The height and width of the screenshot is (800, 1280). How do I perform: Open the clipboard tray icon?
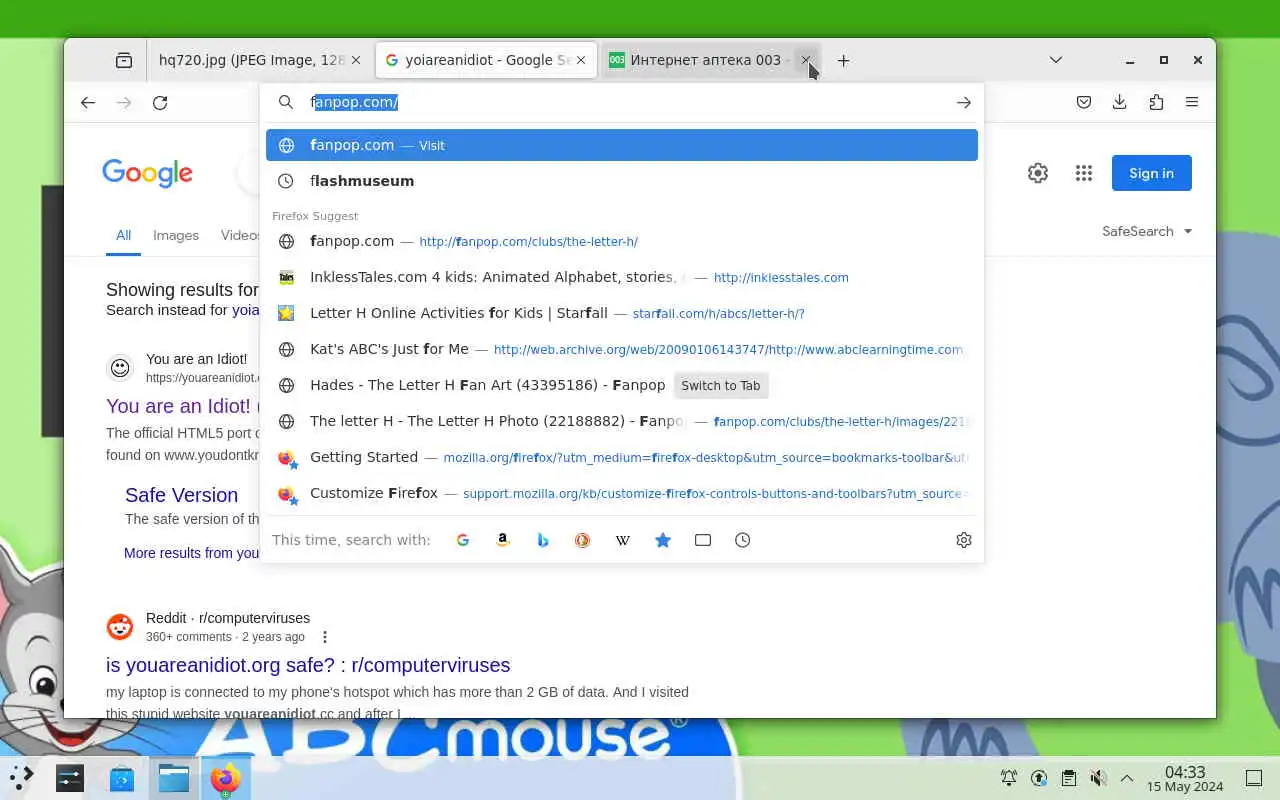[x=1068, y=778]
